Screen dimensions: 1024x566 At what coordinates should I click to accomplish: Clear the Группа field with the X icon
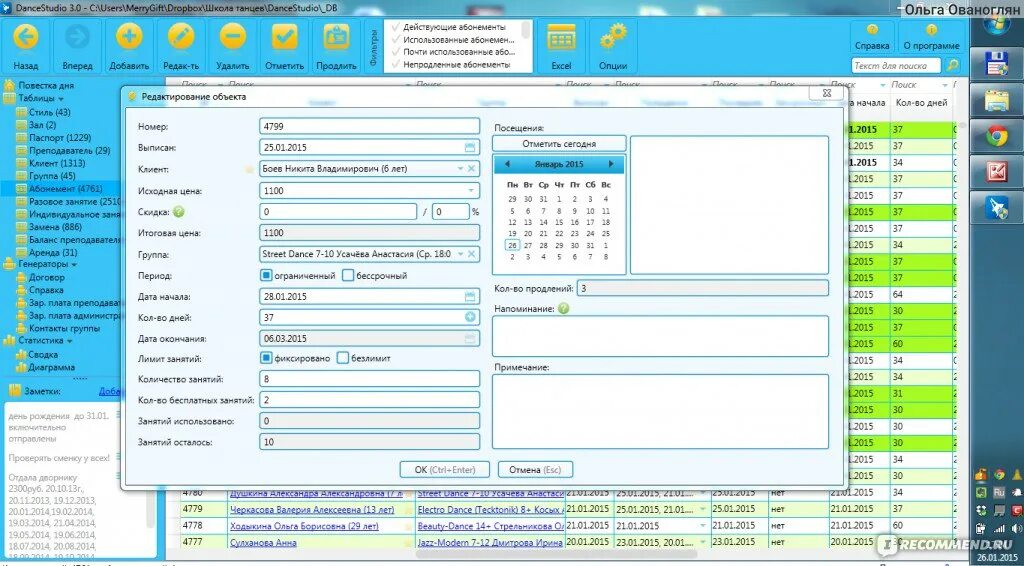point(472,253)
